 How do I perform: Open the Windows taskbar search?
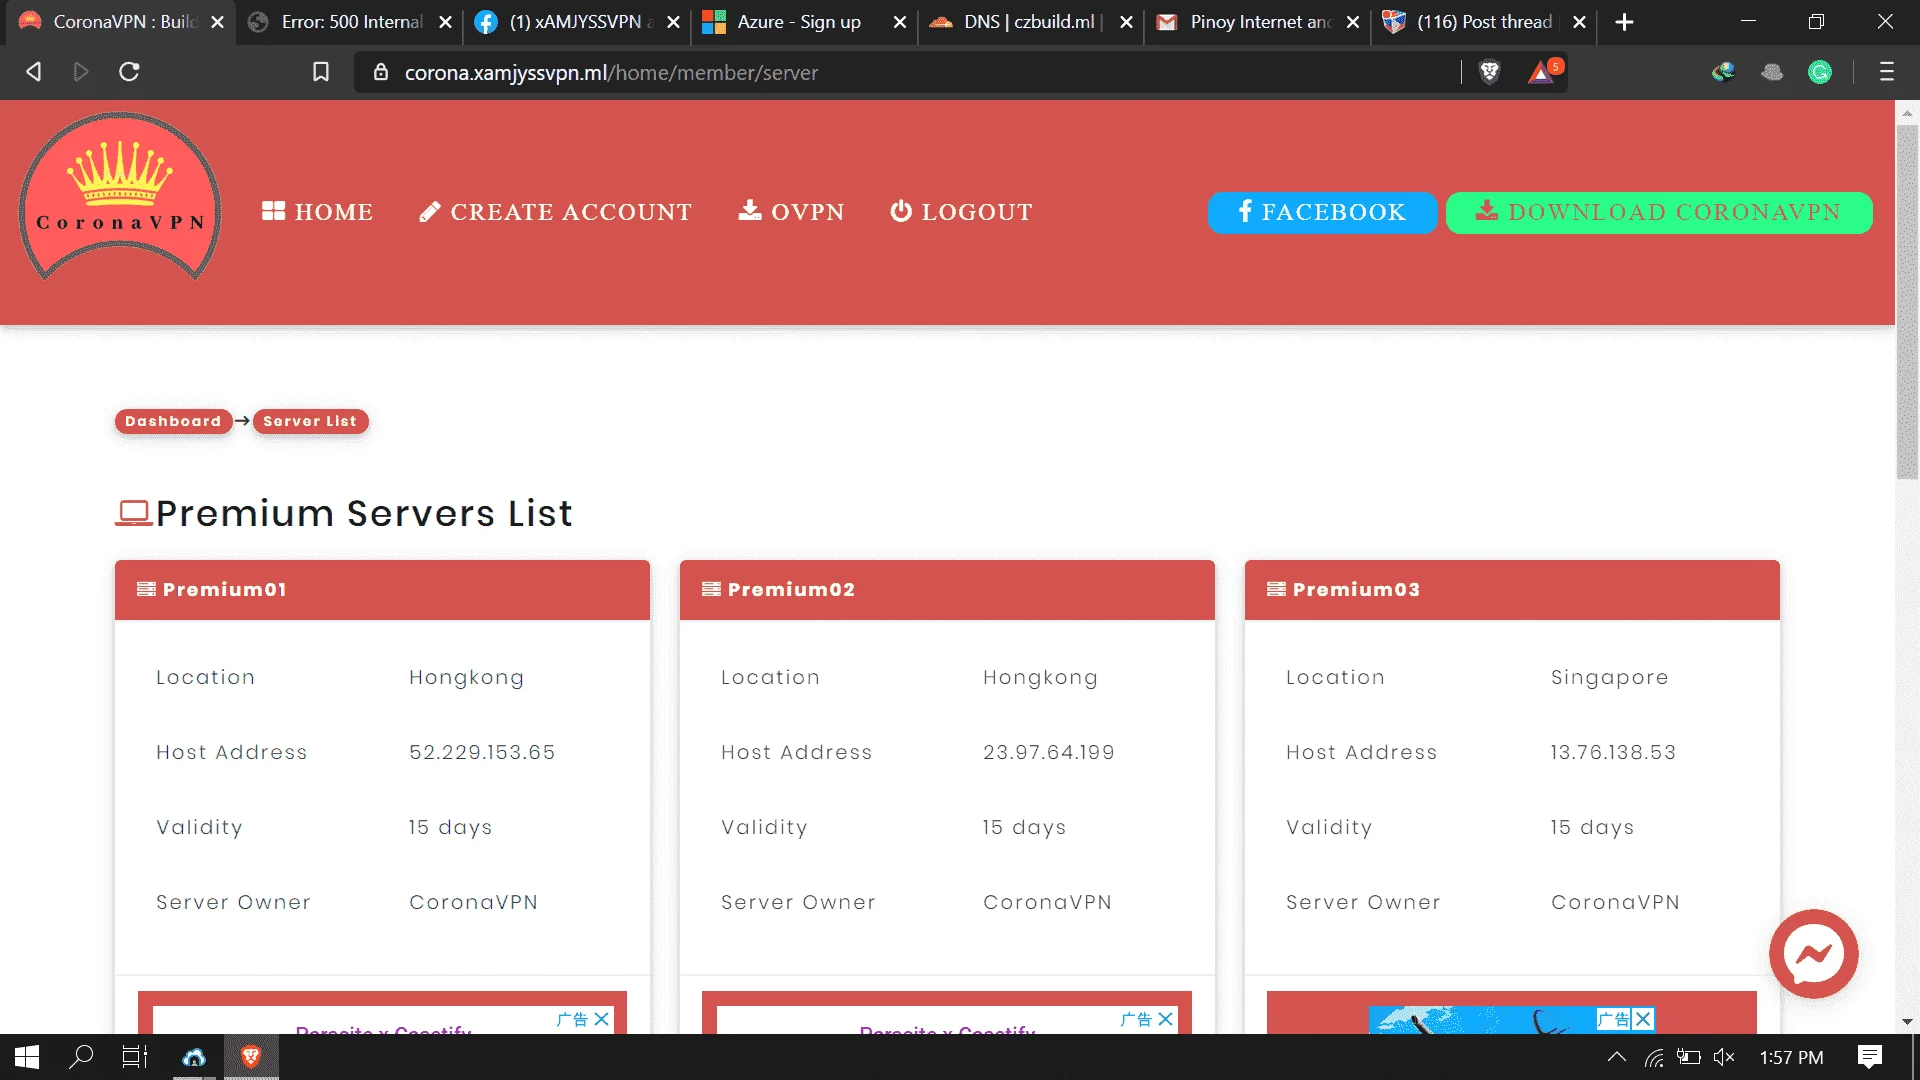[x=81, y=1057]
